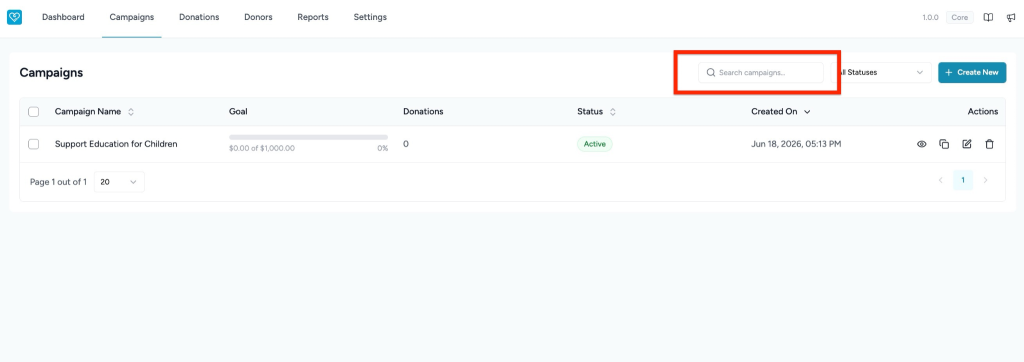Open Support Education for Children campaign name
Viewport: 1024px width, 362px height.
(x=116, y=144)
